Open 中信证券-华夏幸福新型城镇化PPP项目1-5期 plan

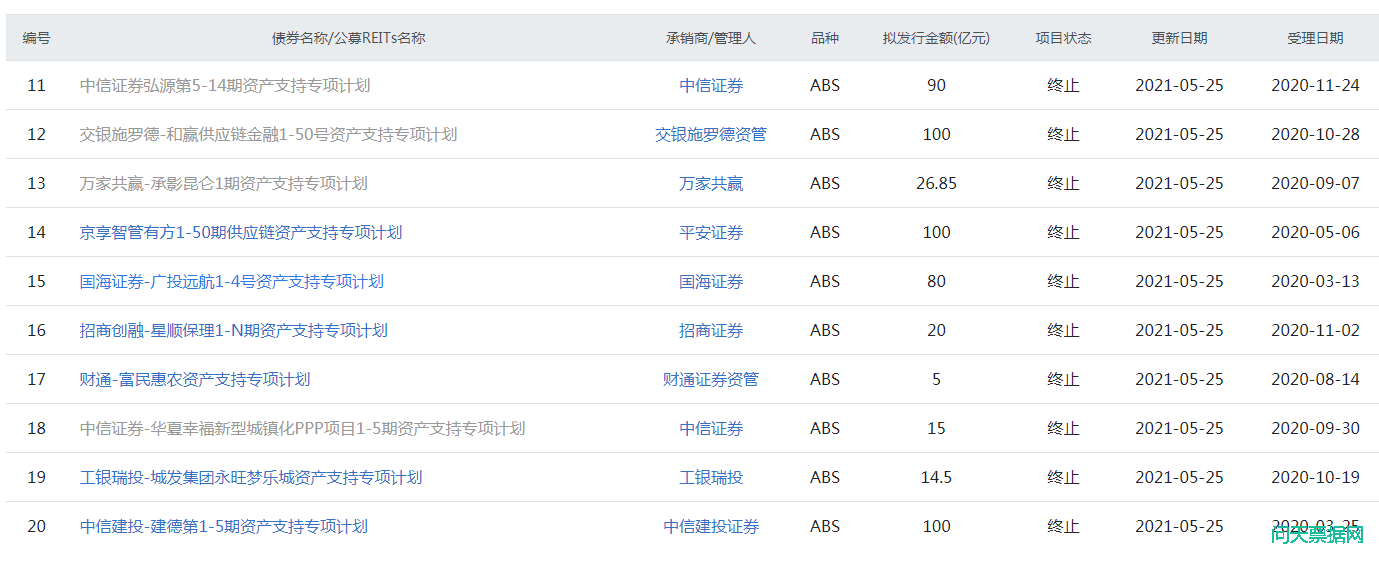coord(303,429)
